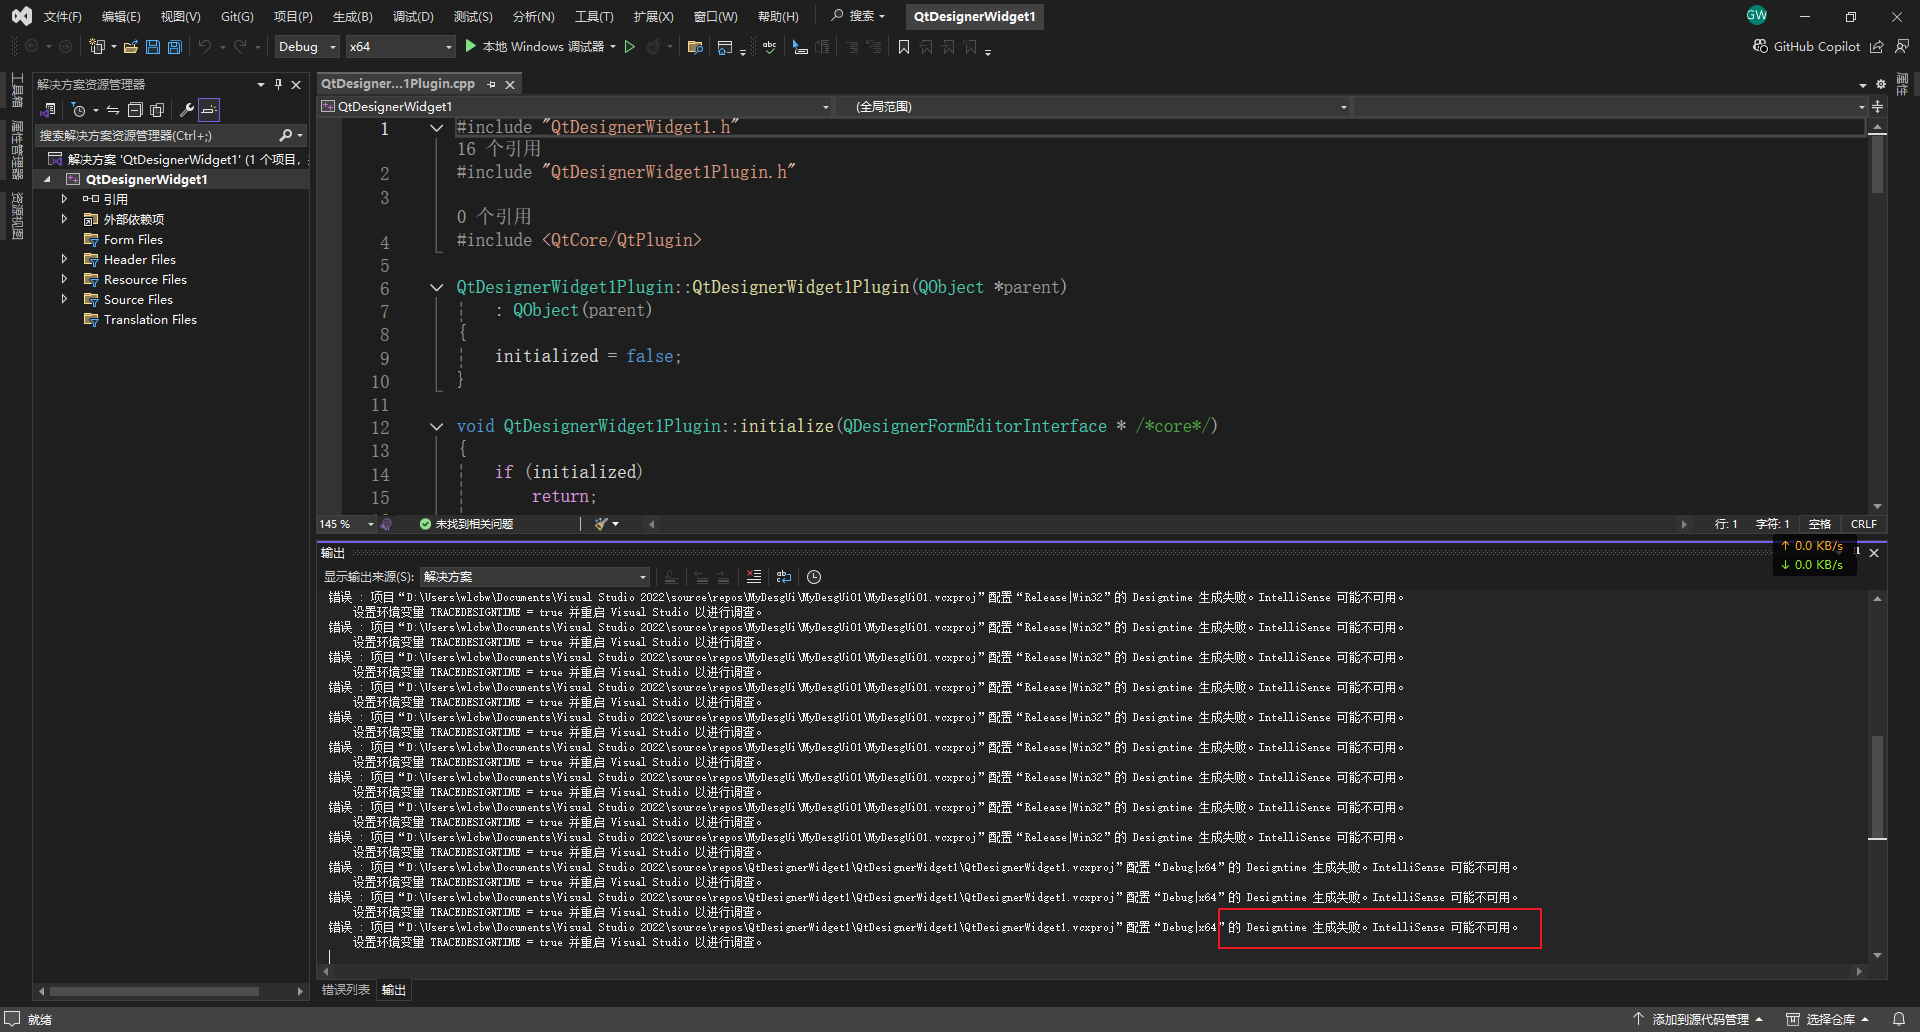Toggle Show All Files in Solution Explorer

pyautogui.click(x=157, y=110)
